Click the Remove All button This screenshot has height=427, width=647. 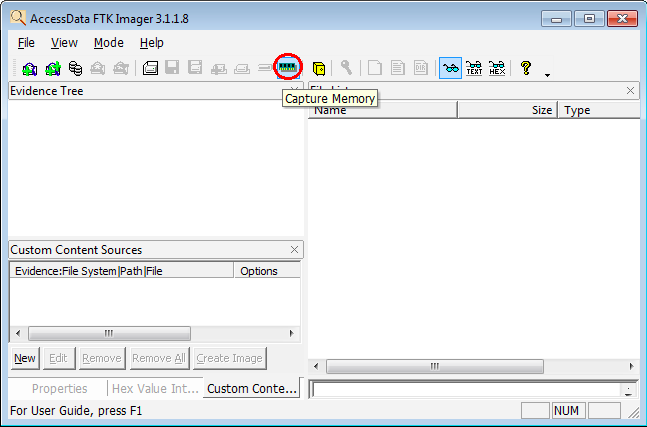(x=159, y=358)
